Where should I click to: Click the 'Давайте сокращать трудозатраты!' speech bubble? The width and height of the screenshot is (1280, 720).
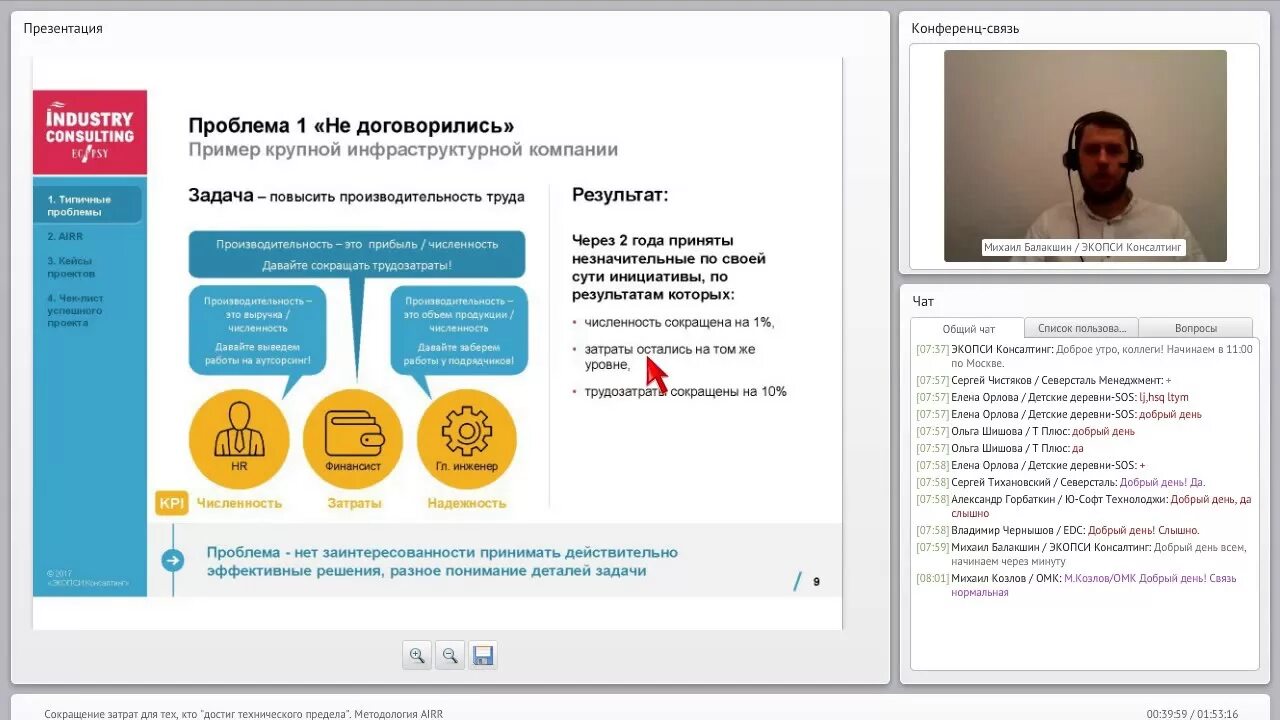(357, 254)
